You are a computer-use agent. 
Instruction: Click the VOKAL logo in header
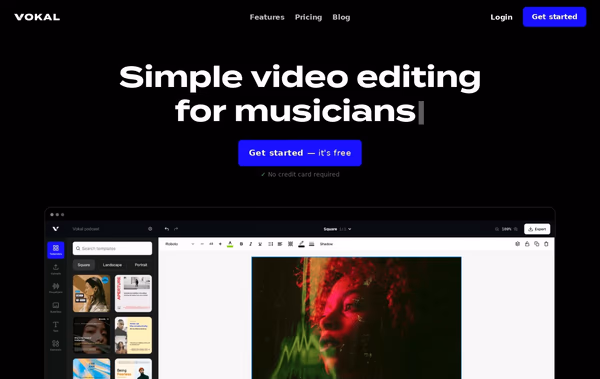click(x=37, y=17)
